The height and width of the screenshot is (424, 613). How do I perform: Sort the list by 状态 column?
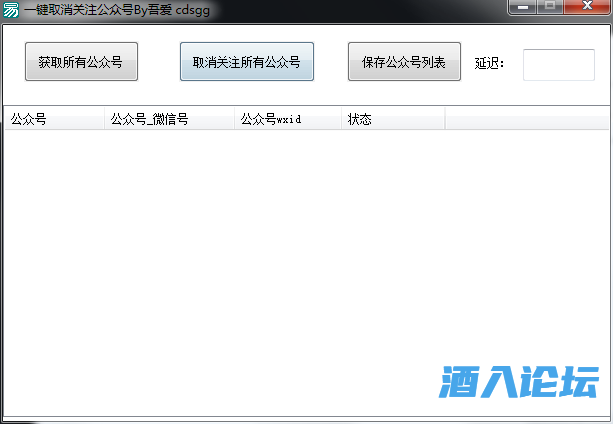[x=392, y=119]
